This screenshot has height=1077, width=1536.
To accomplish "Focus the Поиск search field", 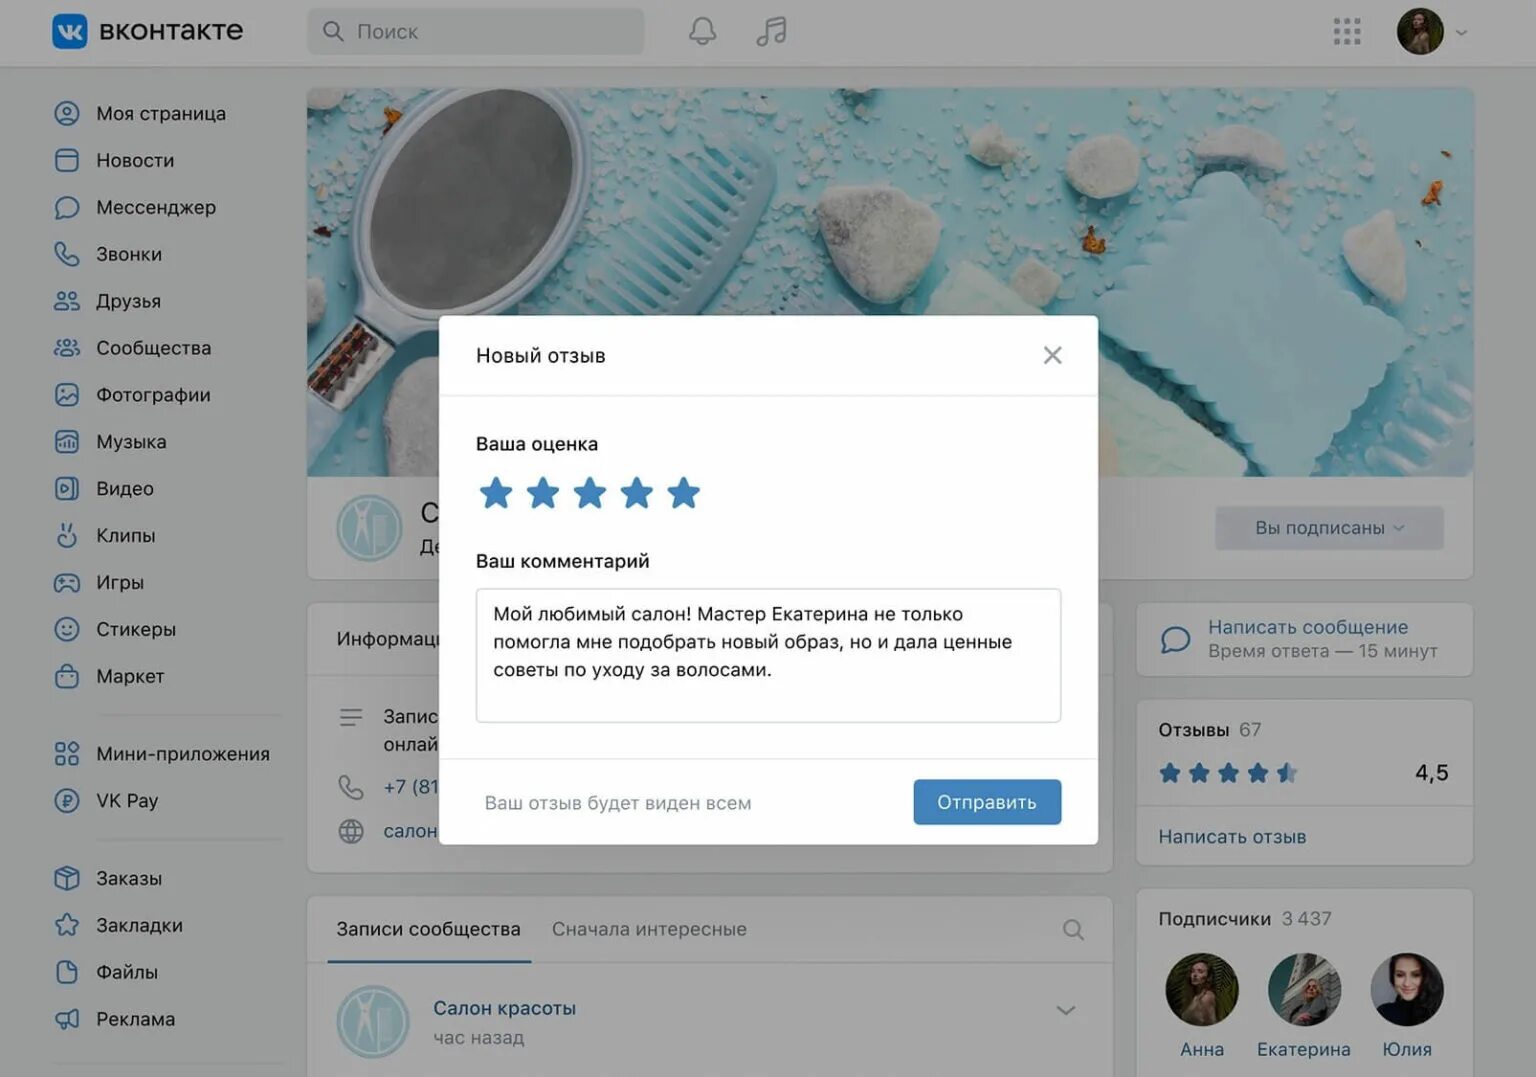I will tap(476, 31).
